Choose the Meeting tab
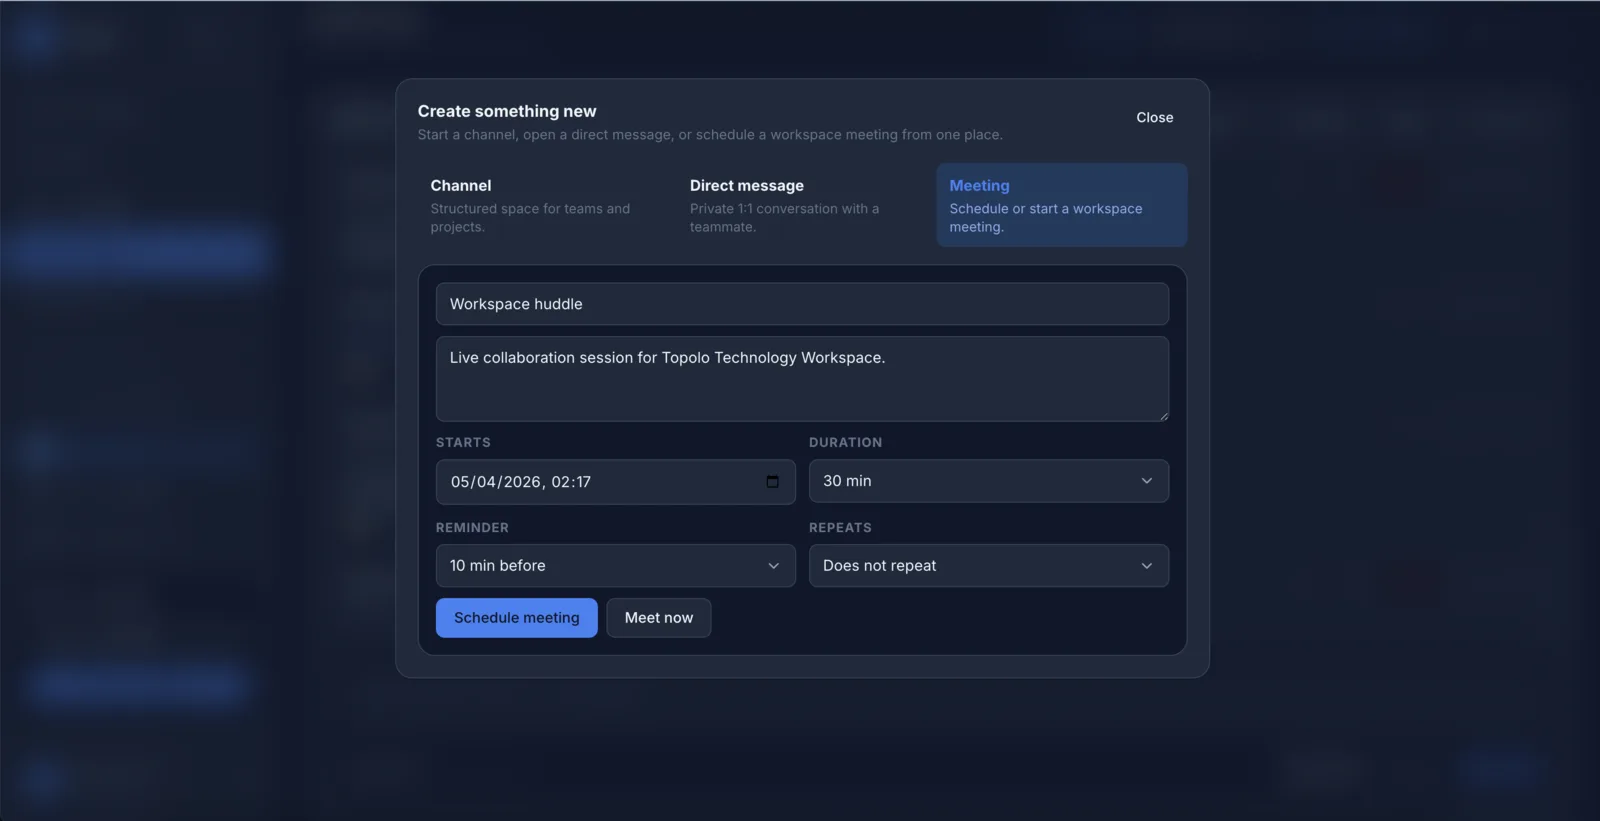Viewport: 1600px width, 821px height. click(1061, 205)
